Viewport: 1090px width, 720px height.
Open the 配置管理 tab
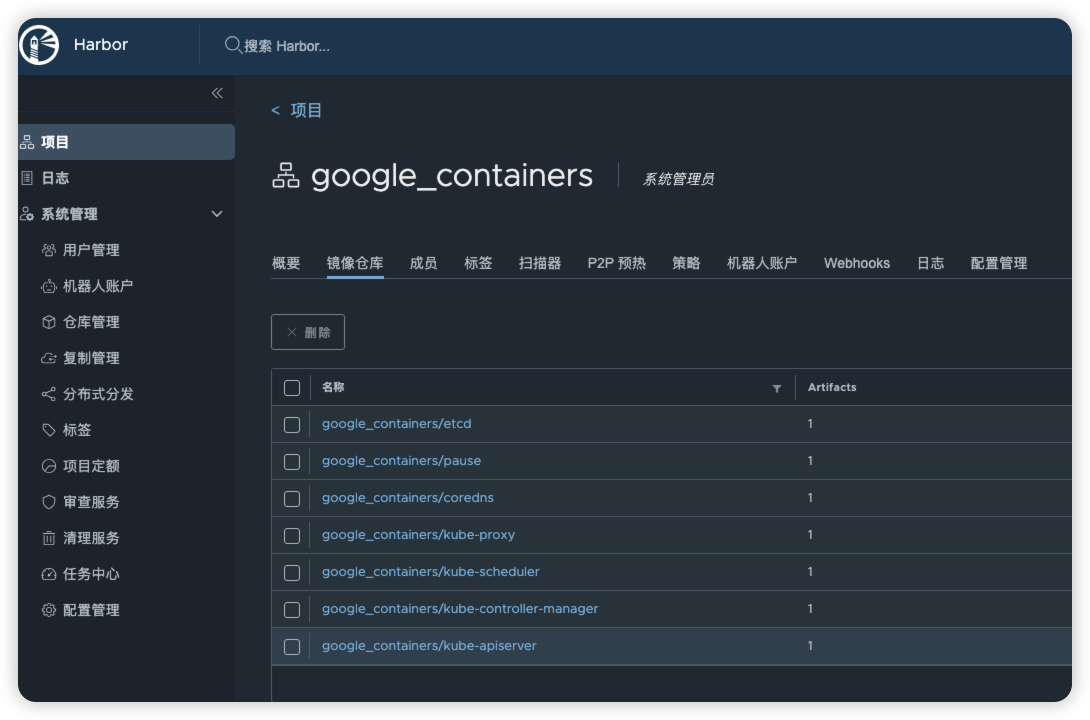click(999, 263)
